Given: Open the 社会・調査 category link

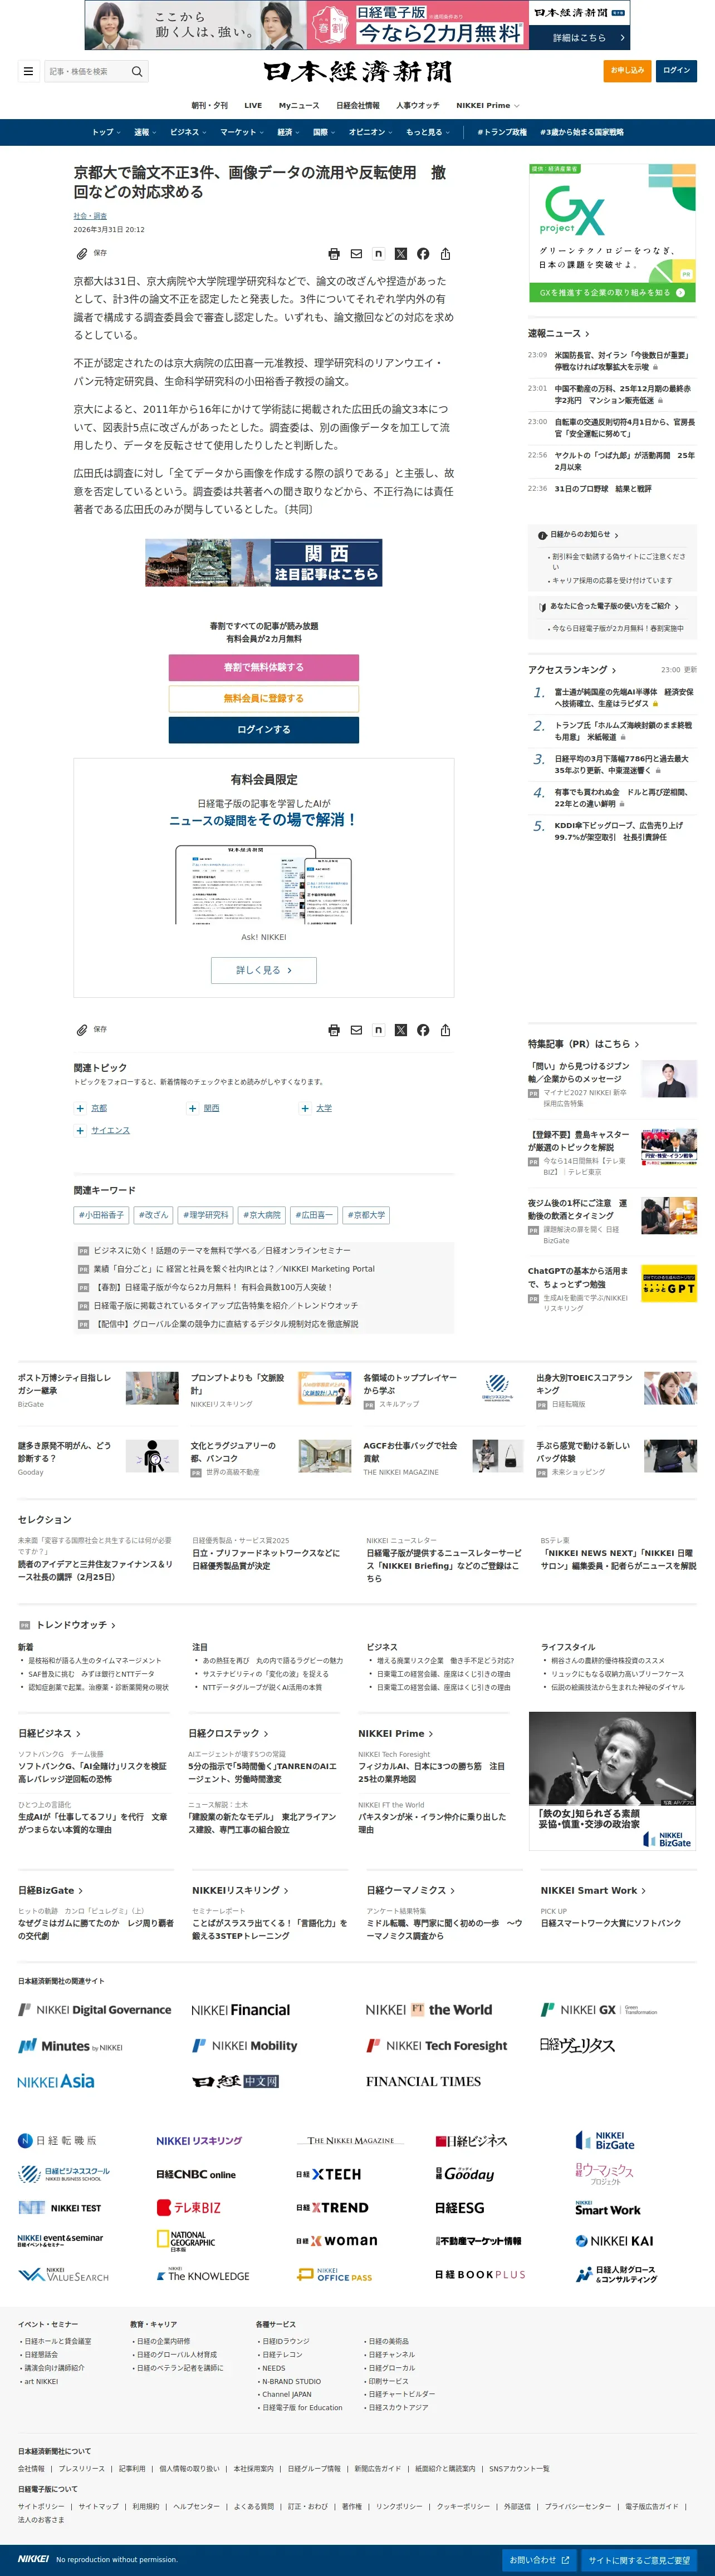Looking at the screenshot, I should [90, 216].
